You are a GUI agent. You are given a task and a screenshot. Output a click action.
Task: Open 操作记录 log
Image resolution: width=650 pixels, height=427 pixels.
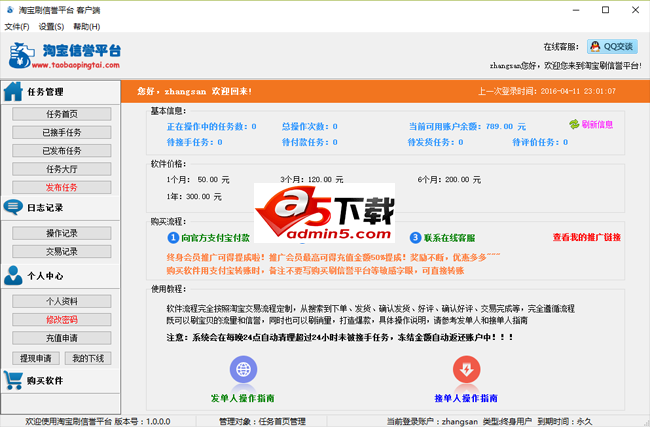coord(62,233)
